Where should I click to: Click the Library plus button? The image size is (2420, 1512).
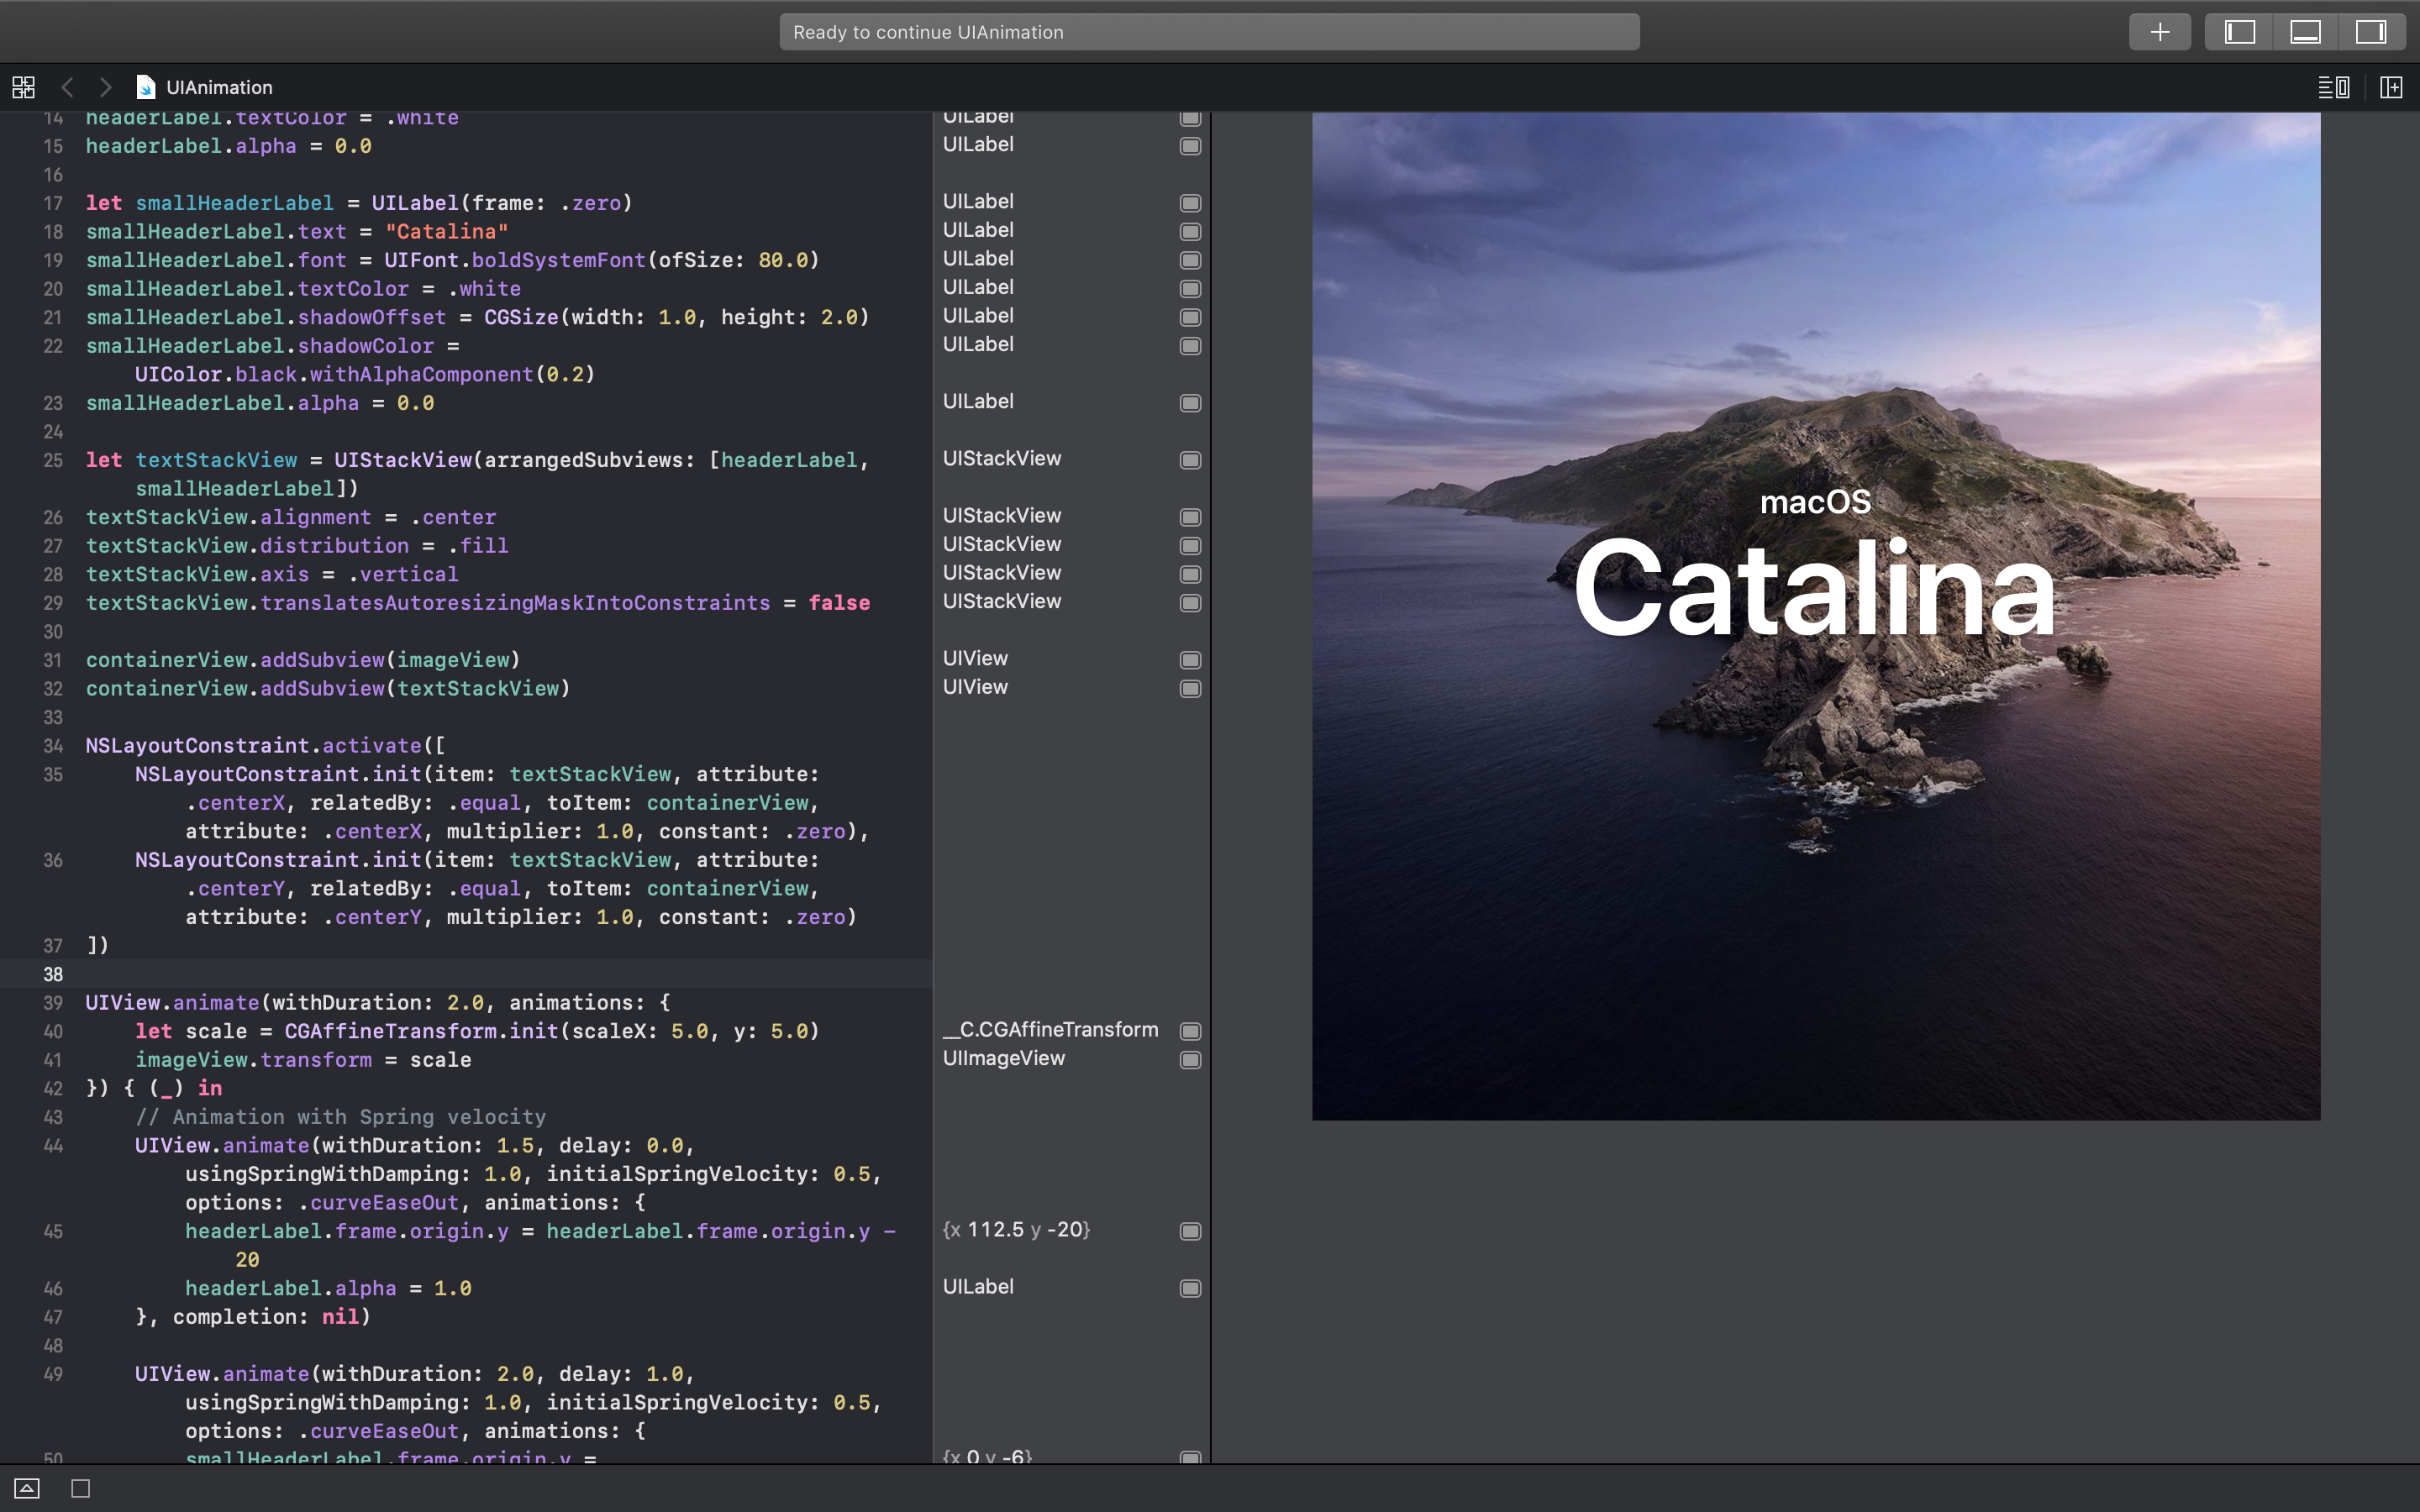pyautogui.click(x=2159, y=32)
